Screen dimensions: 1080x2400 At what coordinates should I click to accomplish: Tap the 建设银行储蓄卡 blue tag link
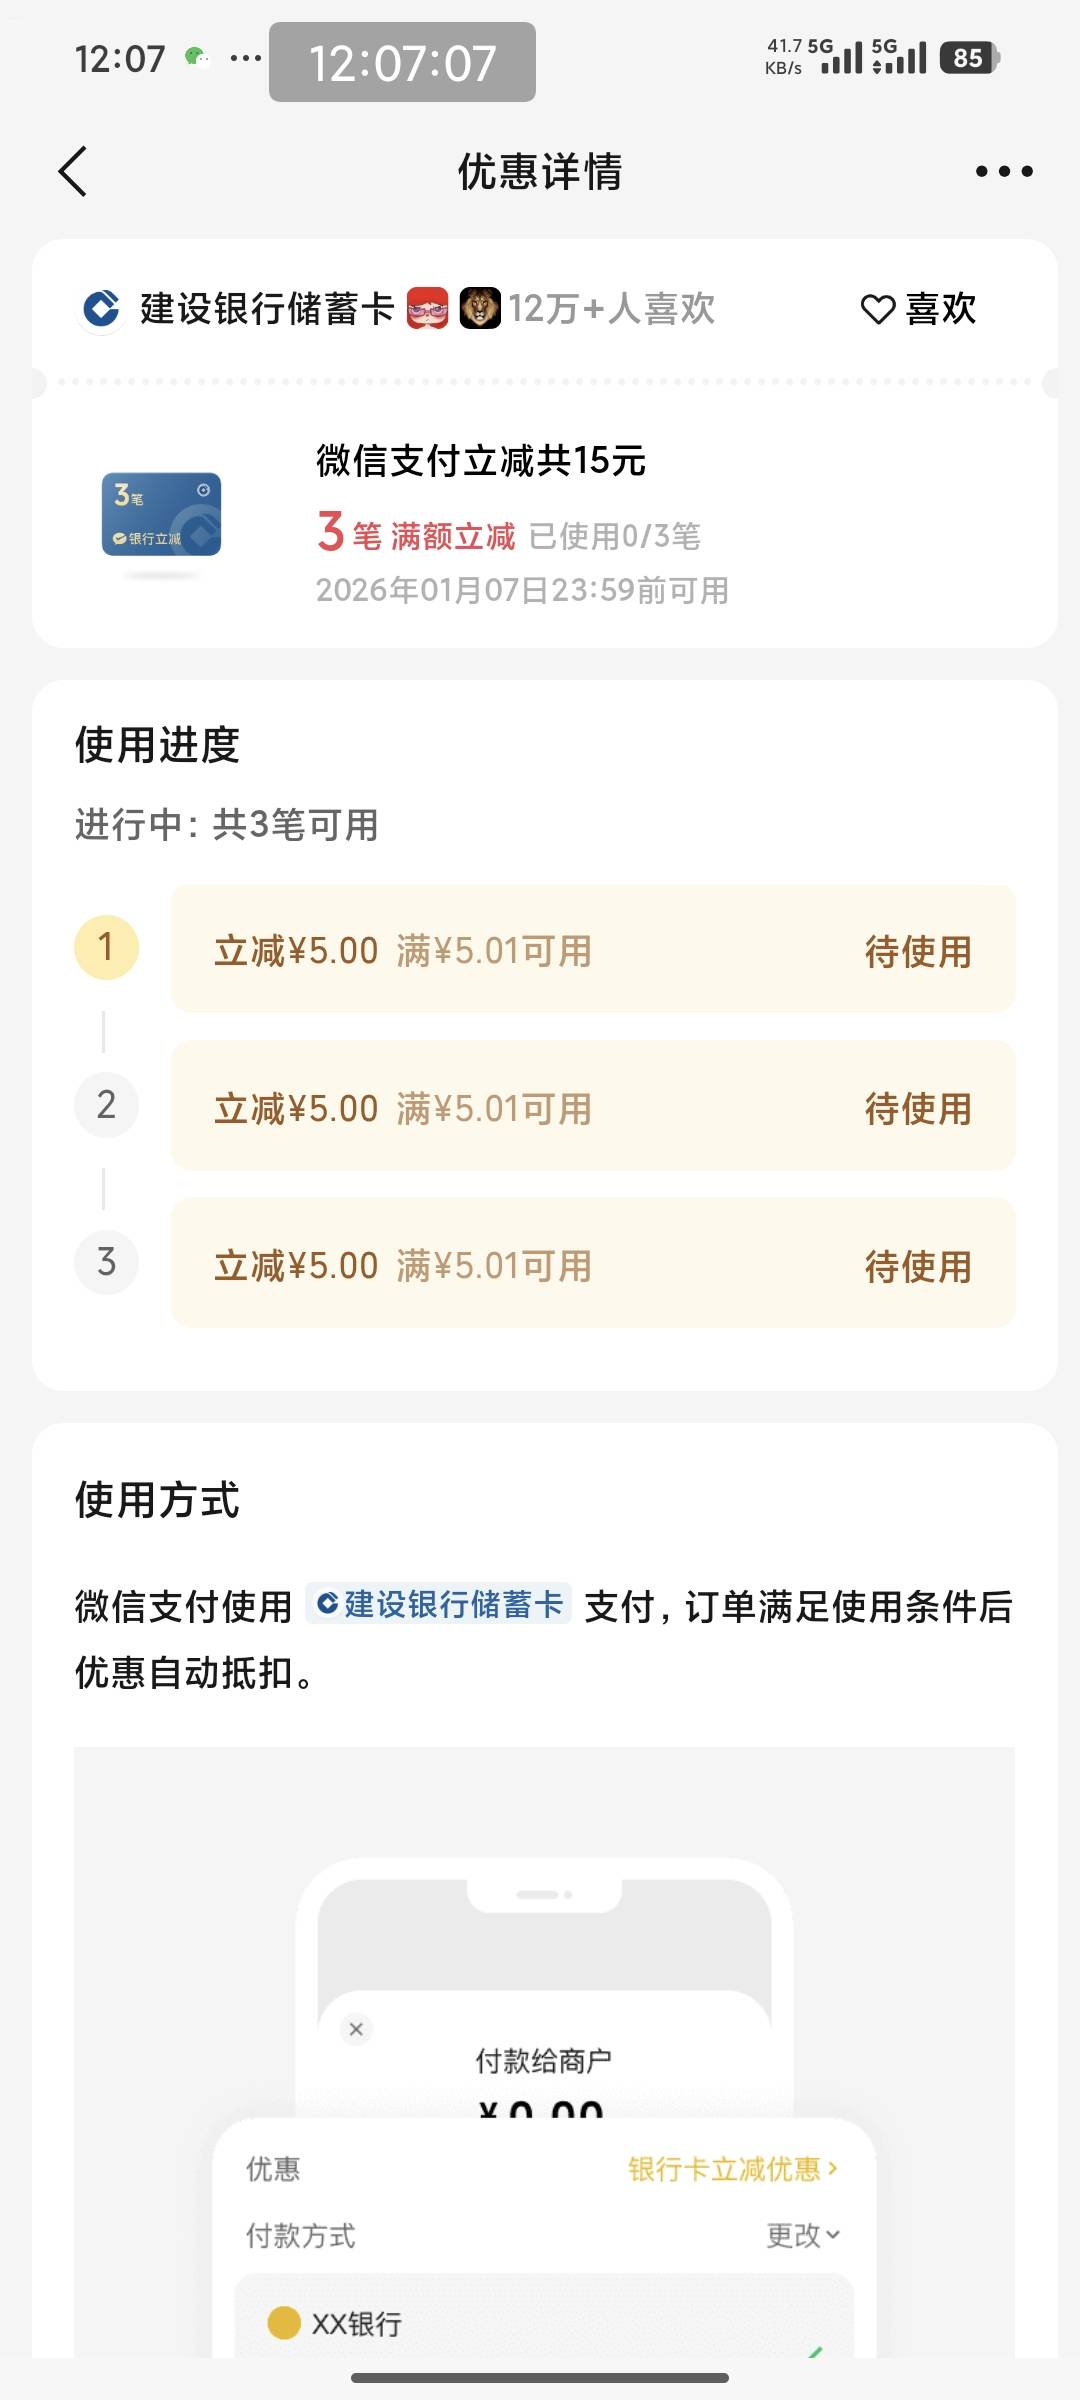point(439,1604)
